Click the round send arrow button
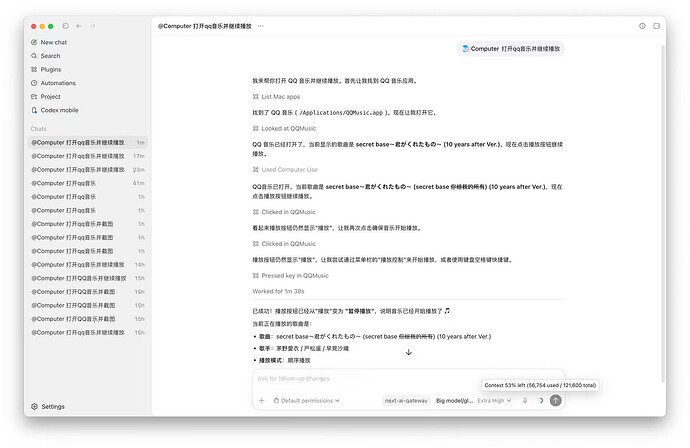Viewport: 690px width, 448px height. [556, 400]
